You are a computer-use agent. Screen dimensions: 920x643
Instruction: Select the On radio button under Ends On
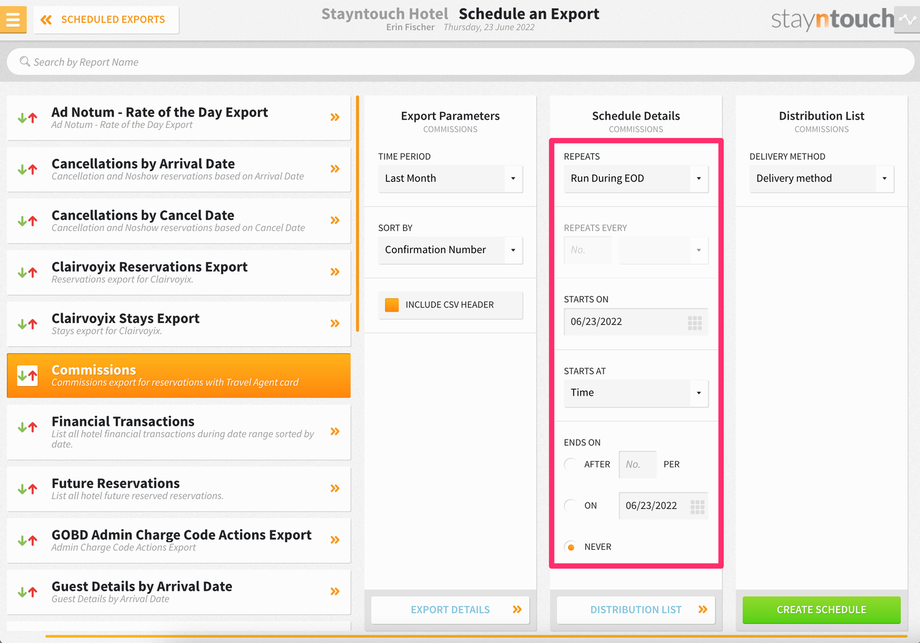coord(570,506)
